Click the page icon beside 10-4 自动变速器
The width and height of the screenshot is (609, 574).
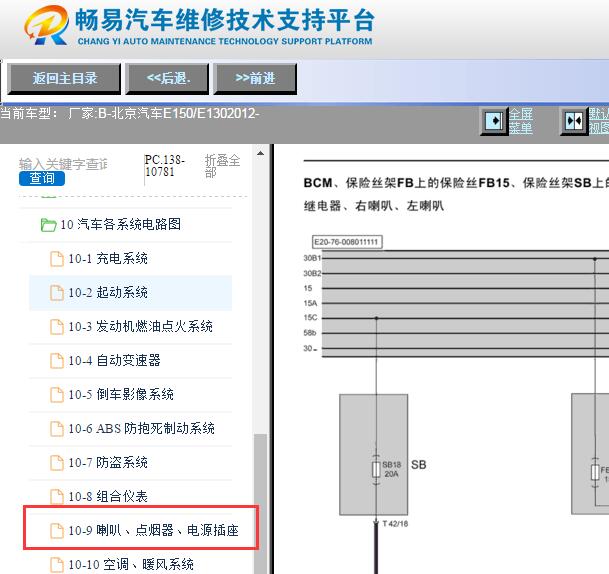point(57,361)
